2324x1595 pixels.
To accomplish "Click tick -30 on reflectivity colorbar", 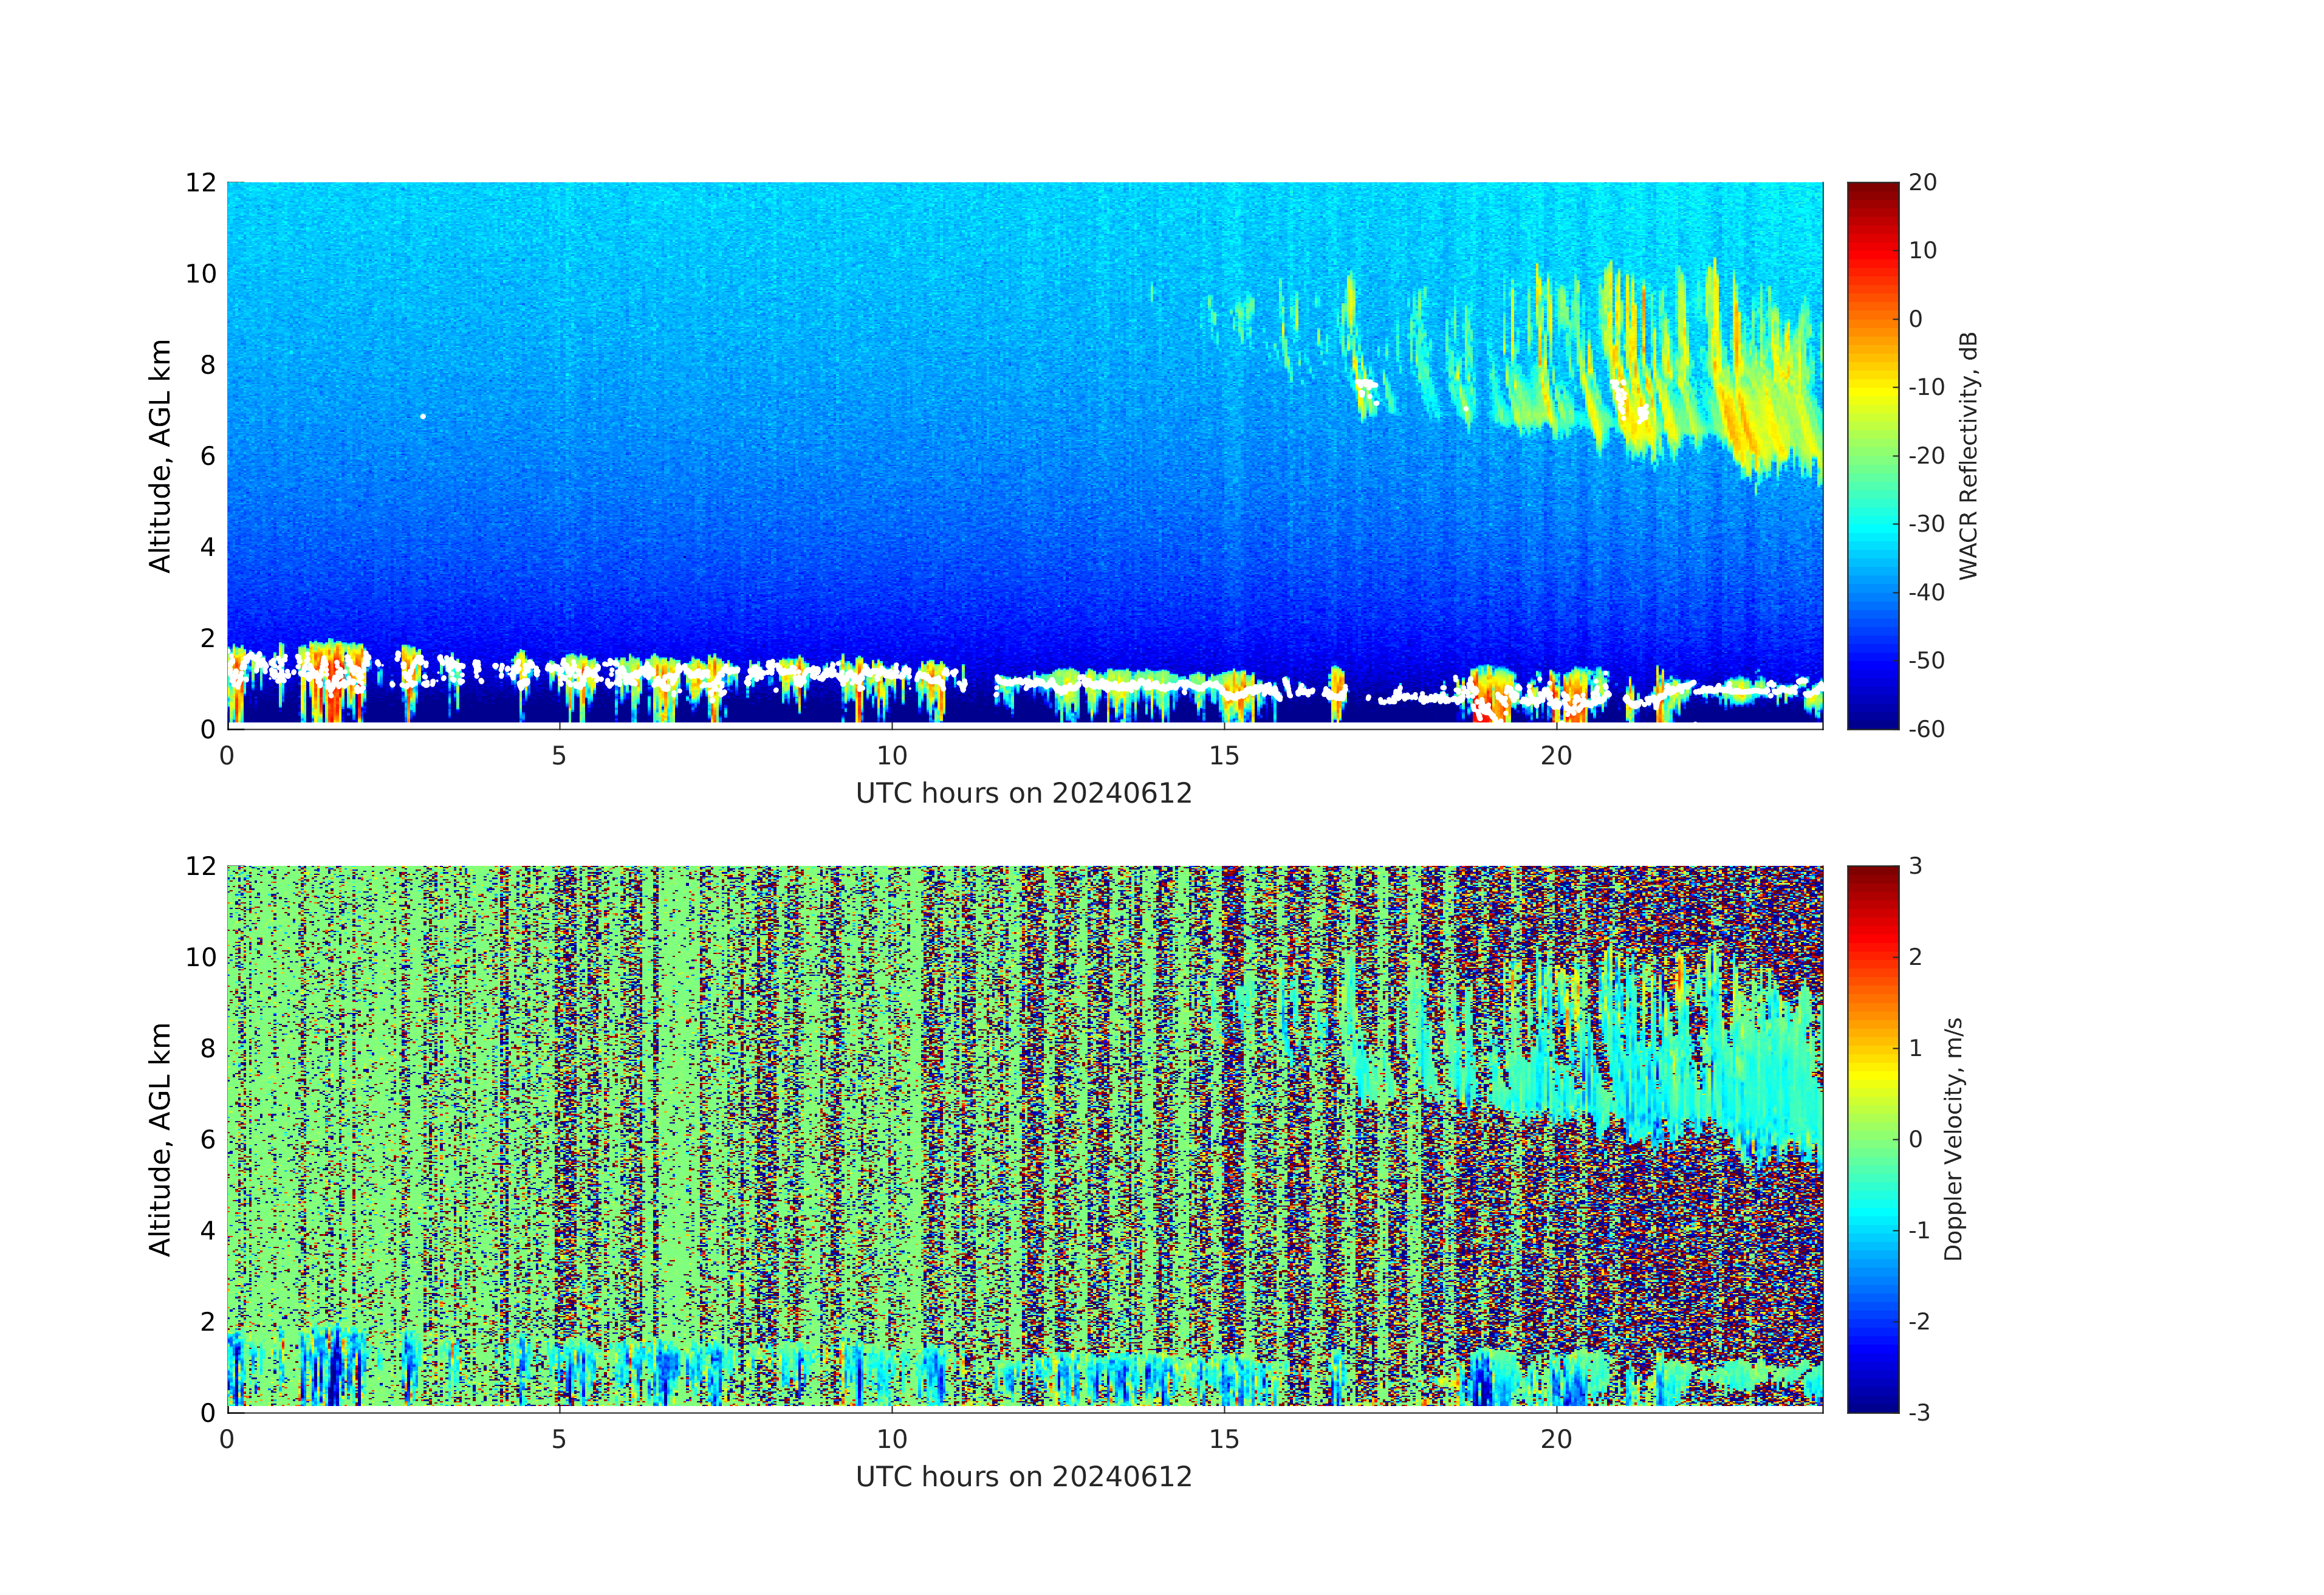I will point(1926,524).
